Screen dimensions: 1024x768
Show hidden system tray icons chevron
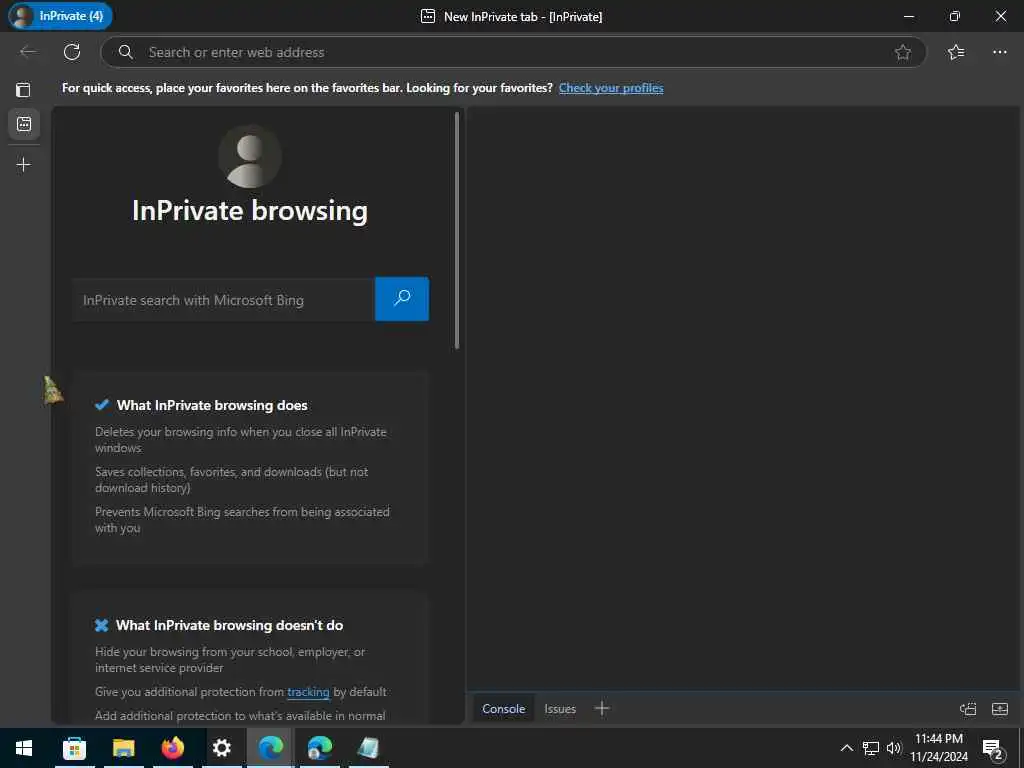click(x=846, y=748)
